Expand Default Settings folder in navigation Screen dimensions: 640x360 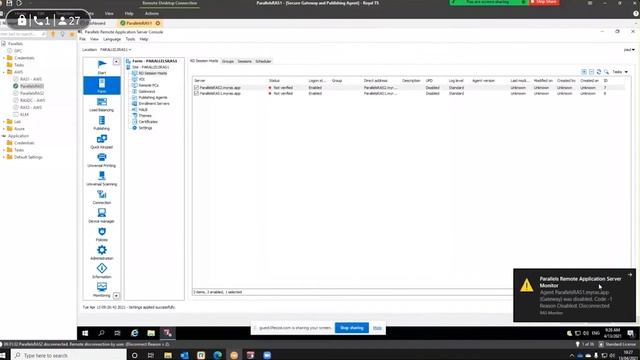(4, 157)
